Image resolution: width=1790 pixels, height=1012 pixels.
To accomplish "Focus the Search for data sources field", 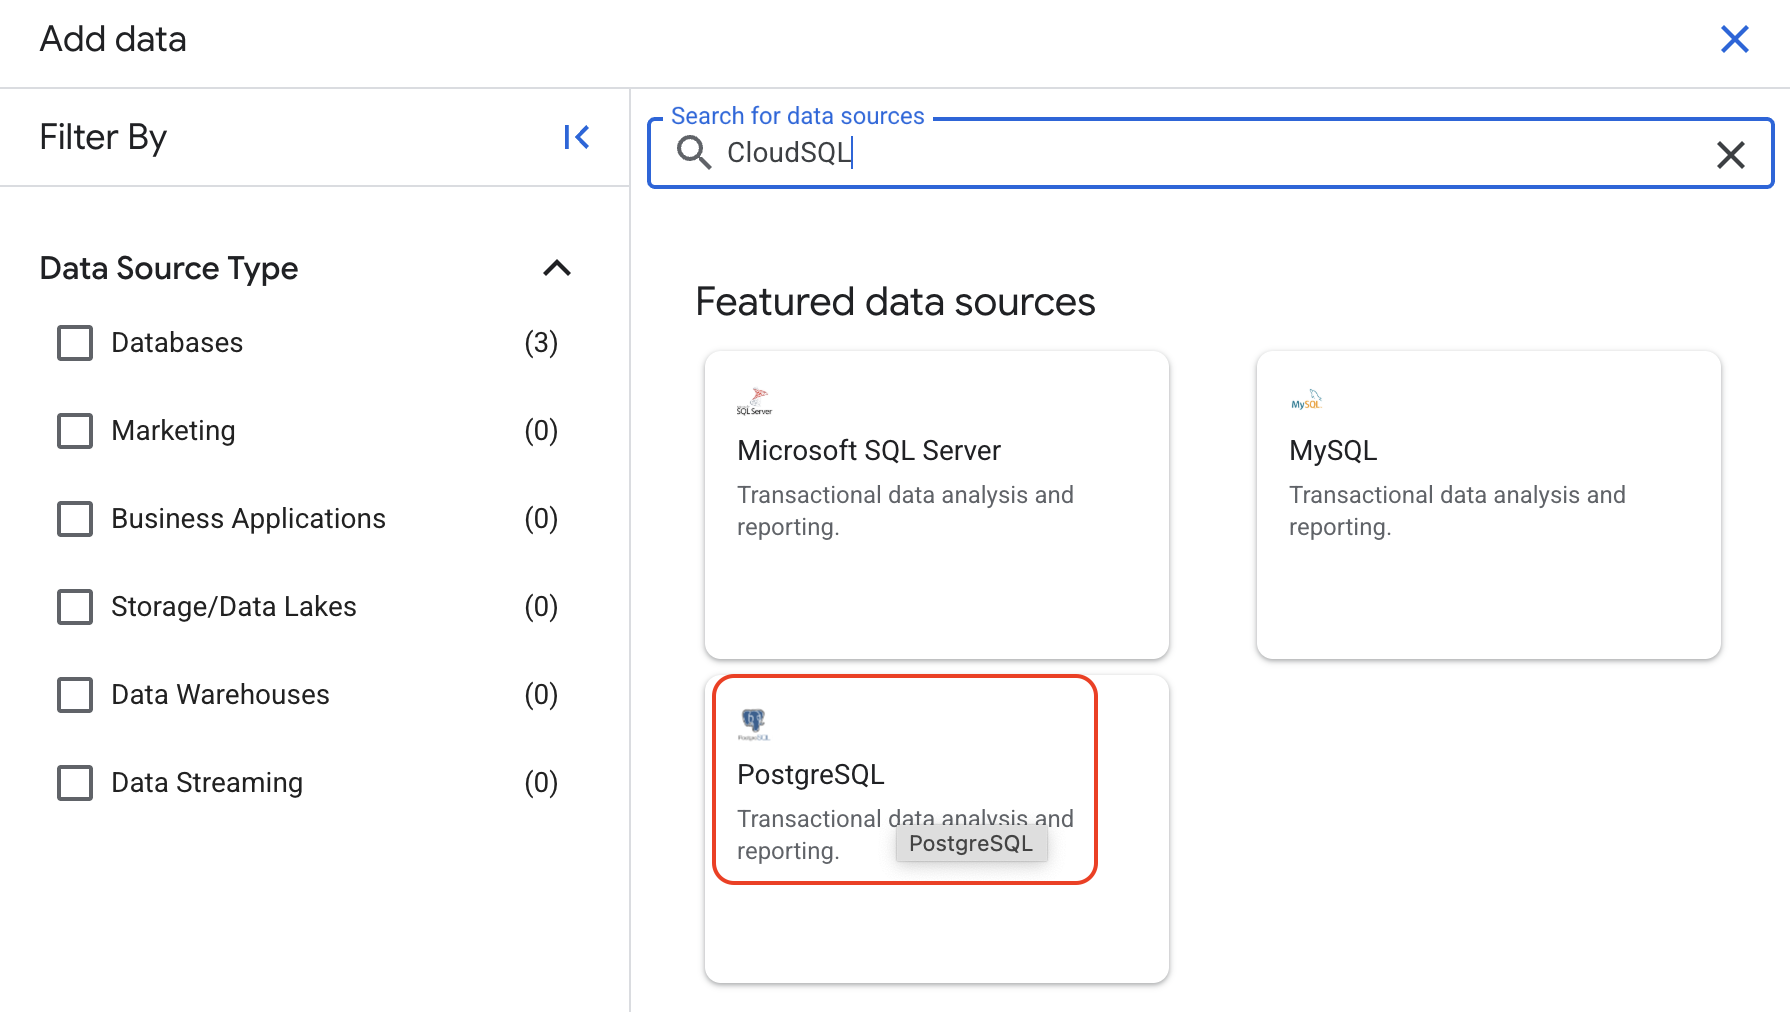I will pyautogui.click(x=1210, y=153).
